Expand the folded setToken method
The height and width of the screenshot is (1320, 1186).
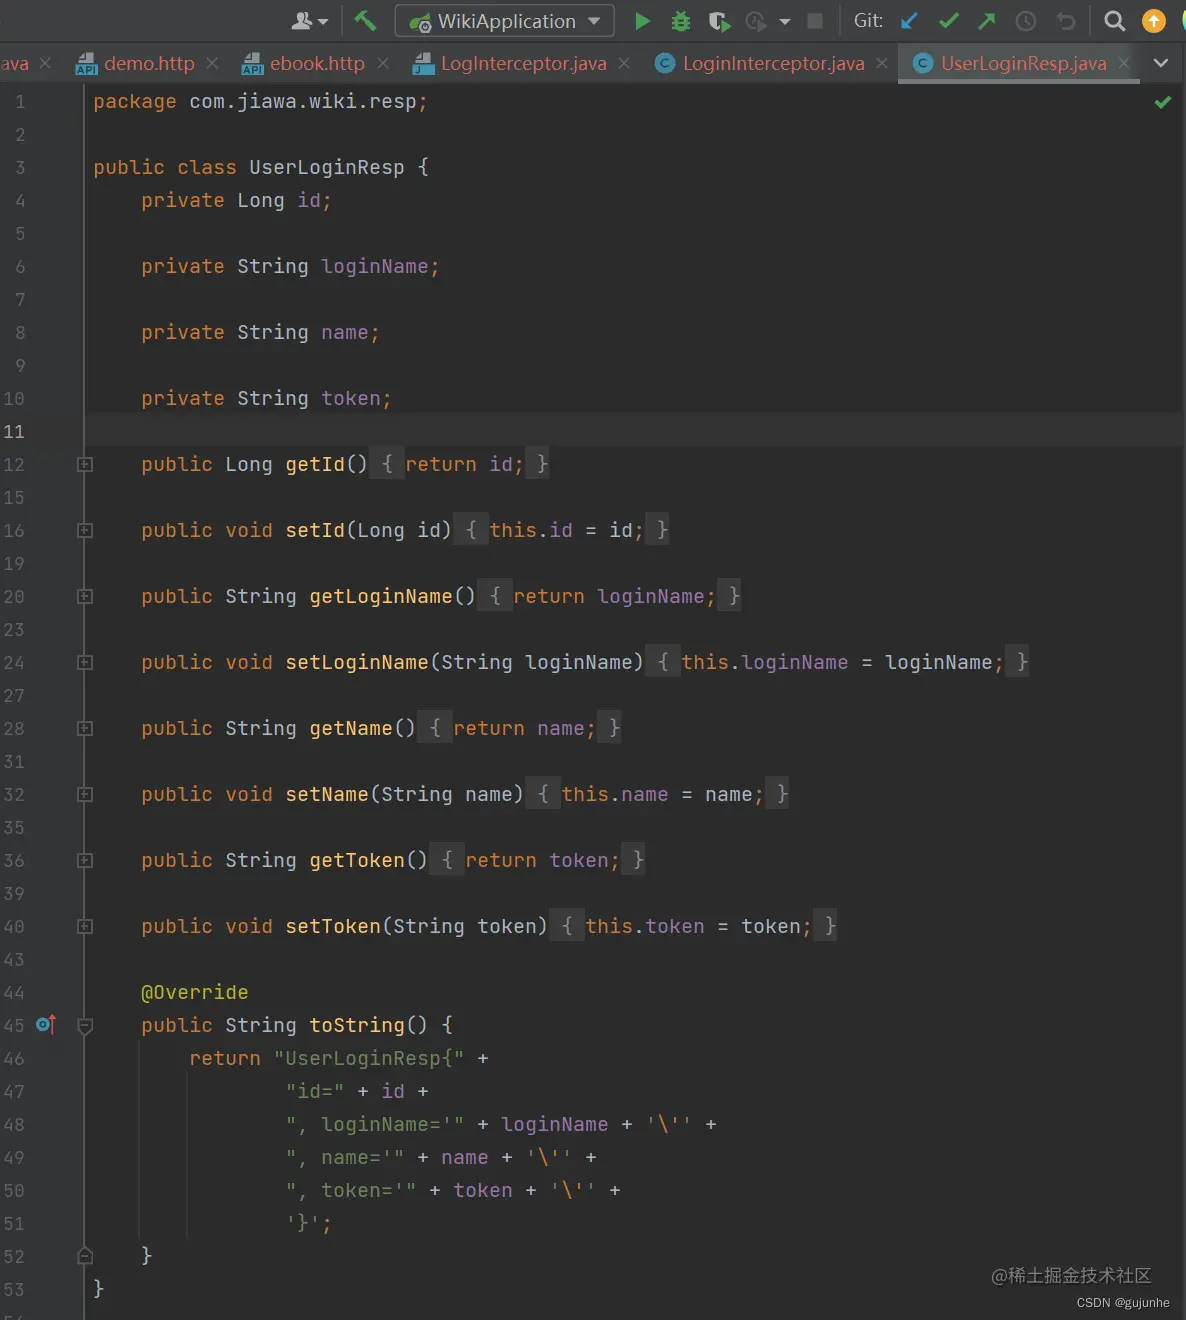click(x=85, y=926)
